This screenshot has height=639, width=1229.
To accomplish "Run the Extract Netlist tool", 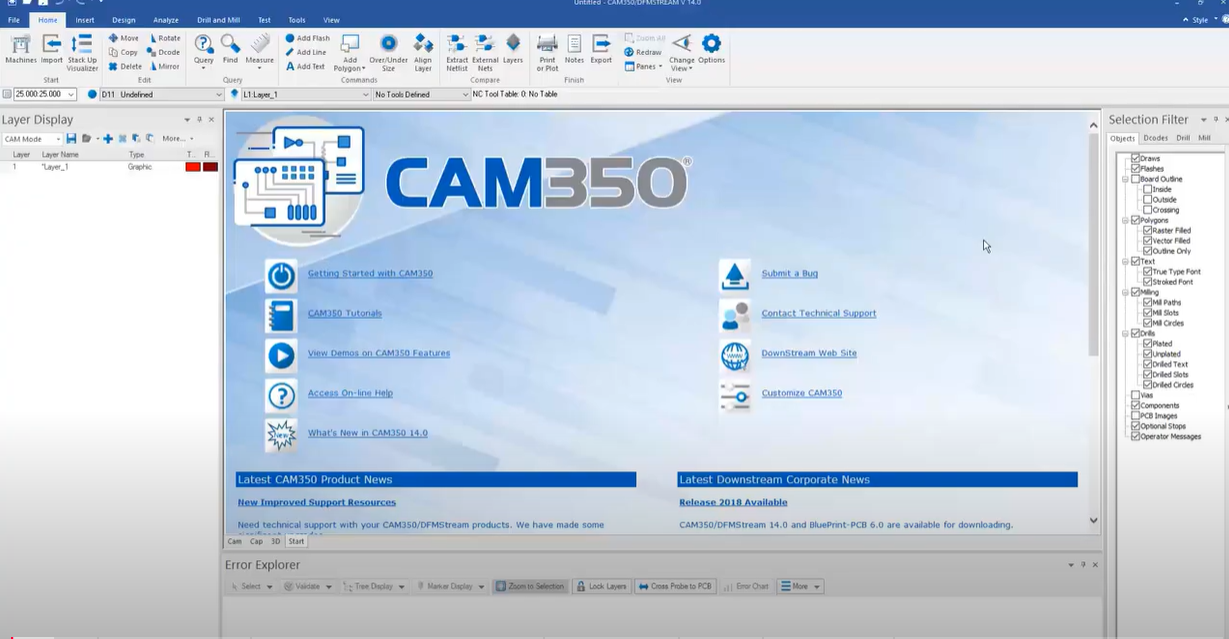I will click(x=457, y=52).
